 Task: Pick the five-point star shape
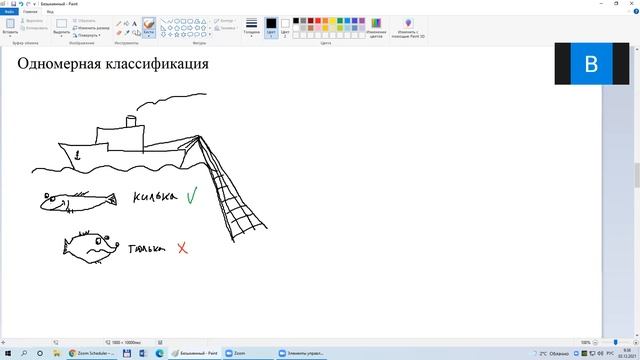coord(177,35)
